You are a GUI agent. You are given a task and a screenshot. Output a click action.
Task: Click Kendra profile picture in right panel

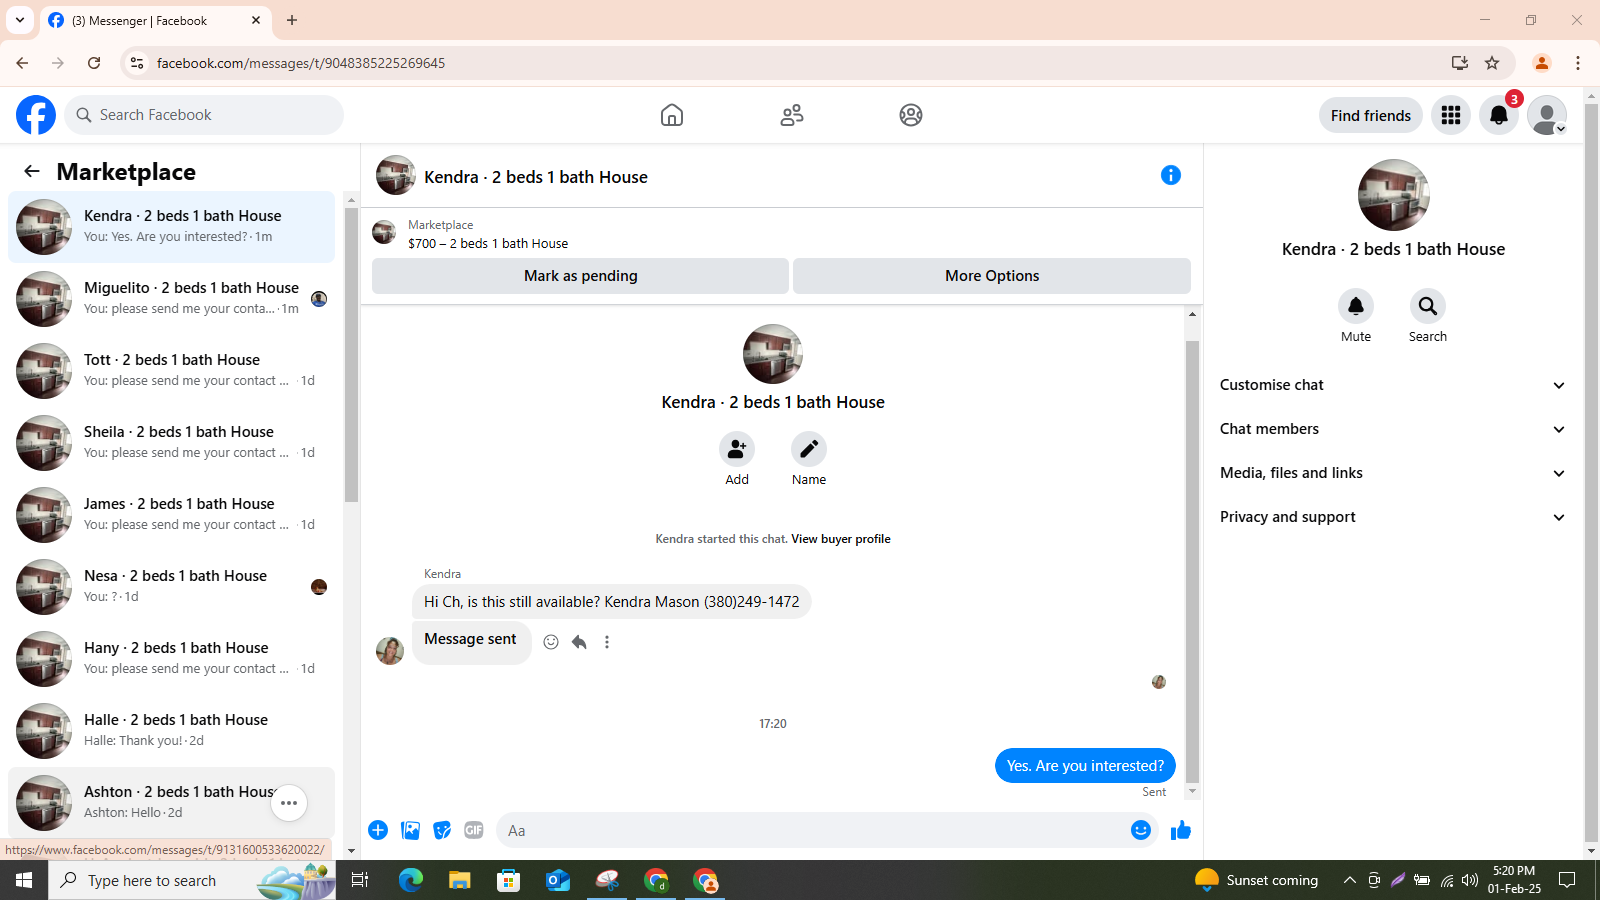[1393, 195]
